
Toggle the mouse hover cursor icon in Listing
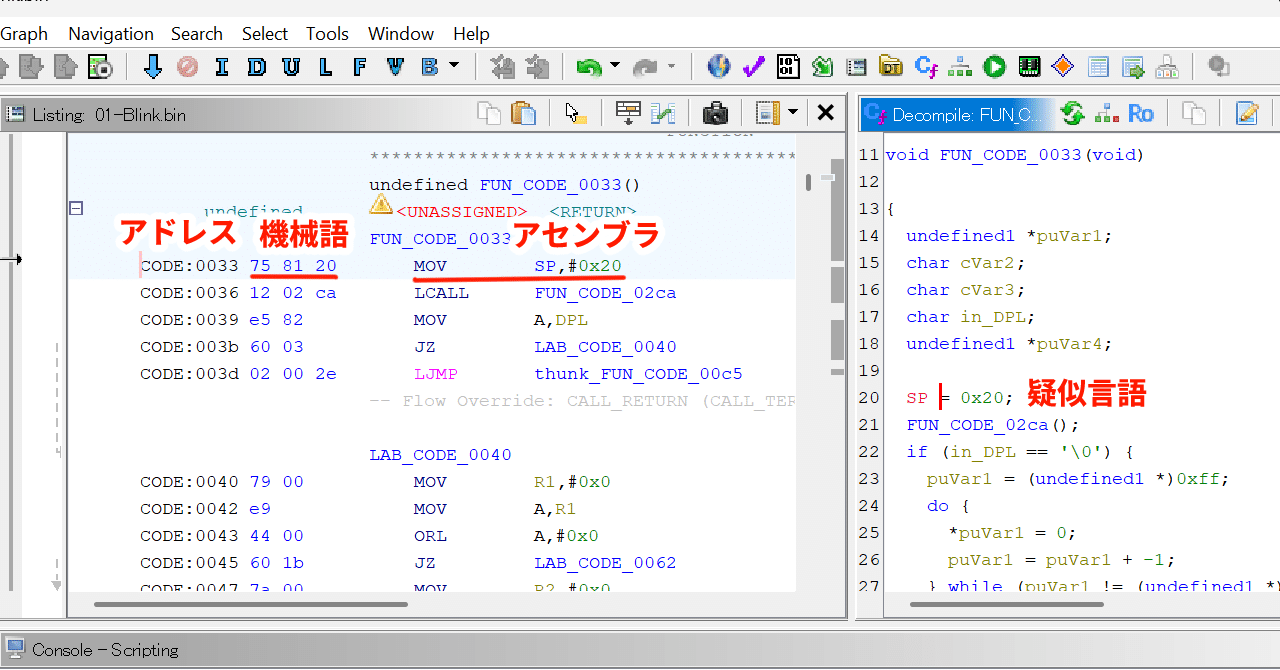click(575, 113)
